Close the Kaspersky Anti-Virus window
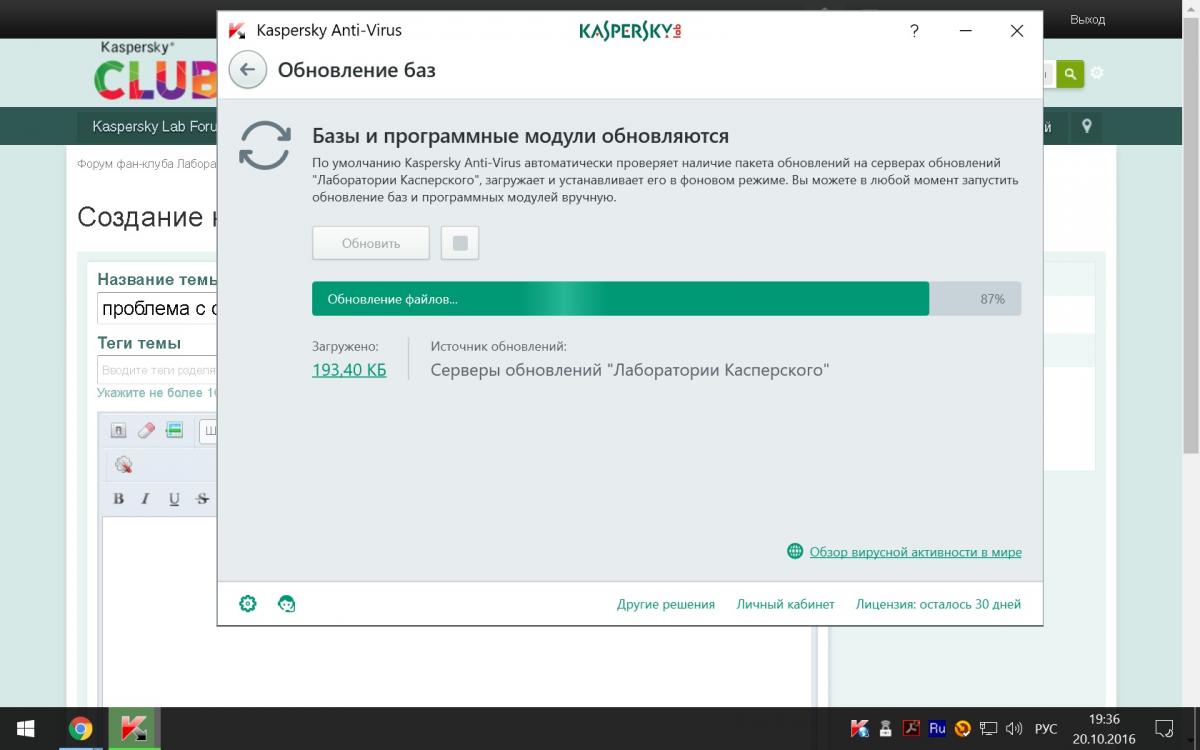This screenshot has height=750, width=1200. (x=1017, y=31)
